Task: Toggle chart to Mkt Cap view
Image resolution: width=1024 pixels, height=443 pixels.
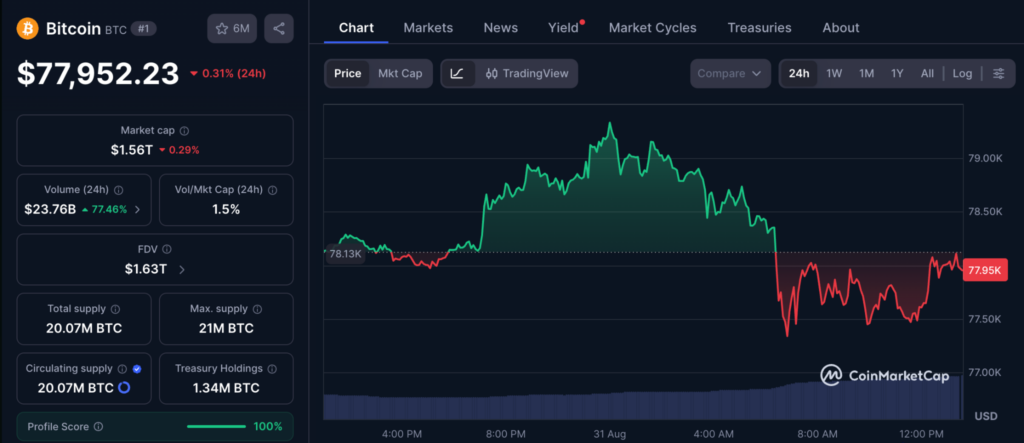Action: pos(400,73)
